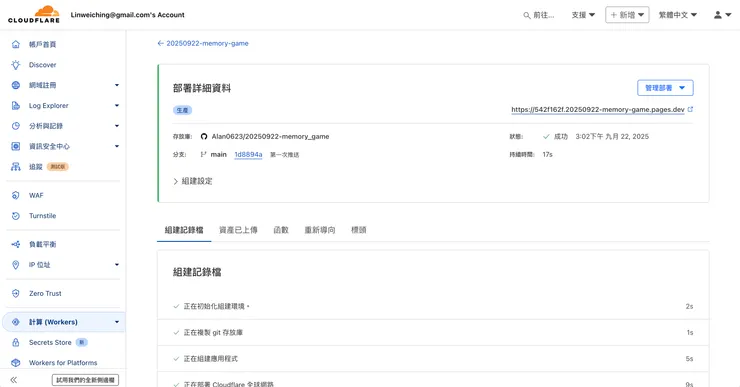Switch to the 函數 tab
This screenshot has width=740, height=387.
click(x=281, y=230)
